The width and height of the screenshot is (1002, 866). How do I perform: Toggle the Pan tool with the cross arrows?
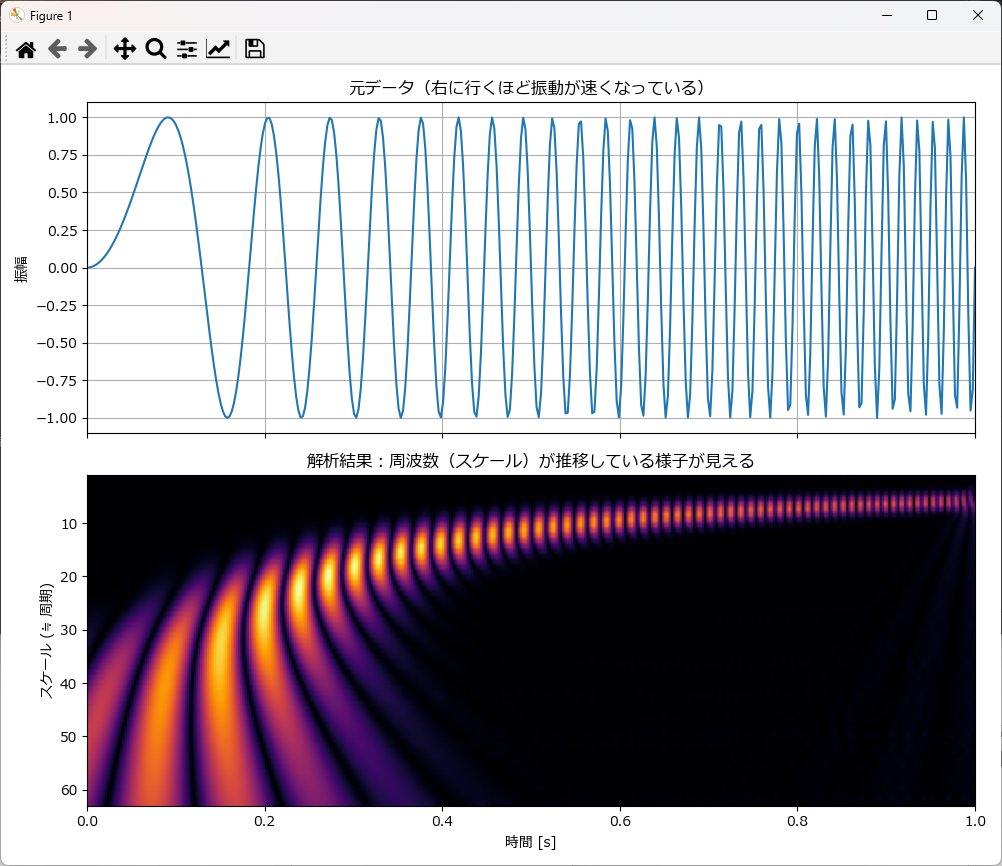124,49
